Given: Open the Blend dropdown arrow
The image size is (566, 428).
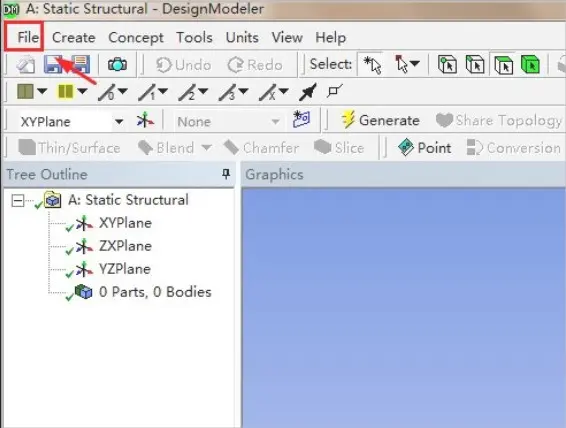Looking at the screenshot, I should click(x=206, y=148).
